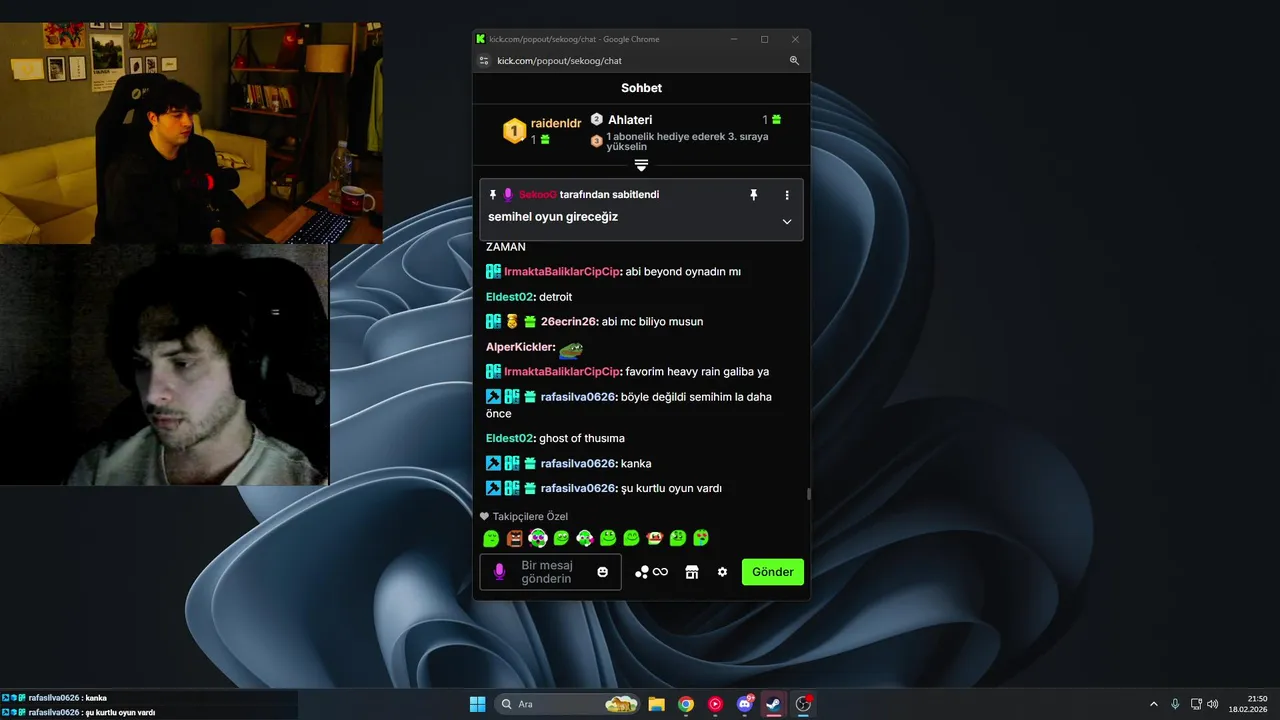Click Eldest02 name on 'ghost of thusima' message
The width and height of the screenshot is (1280, 720).
(509, 438)
